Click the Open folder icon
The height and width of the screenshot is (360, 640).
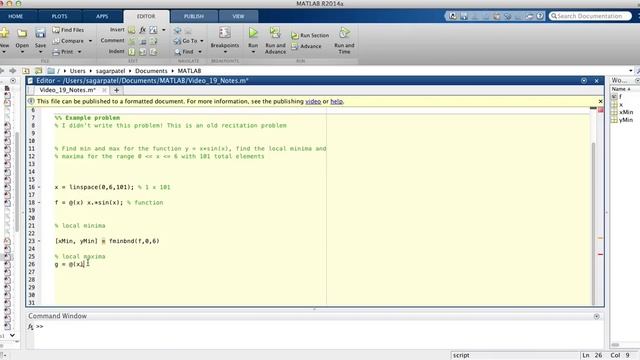22,33
